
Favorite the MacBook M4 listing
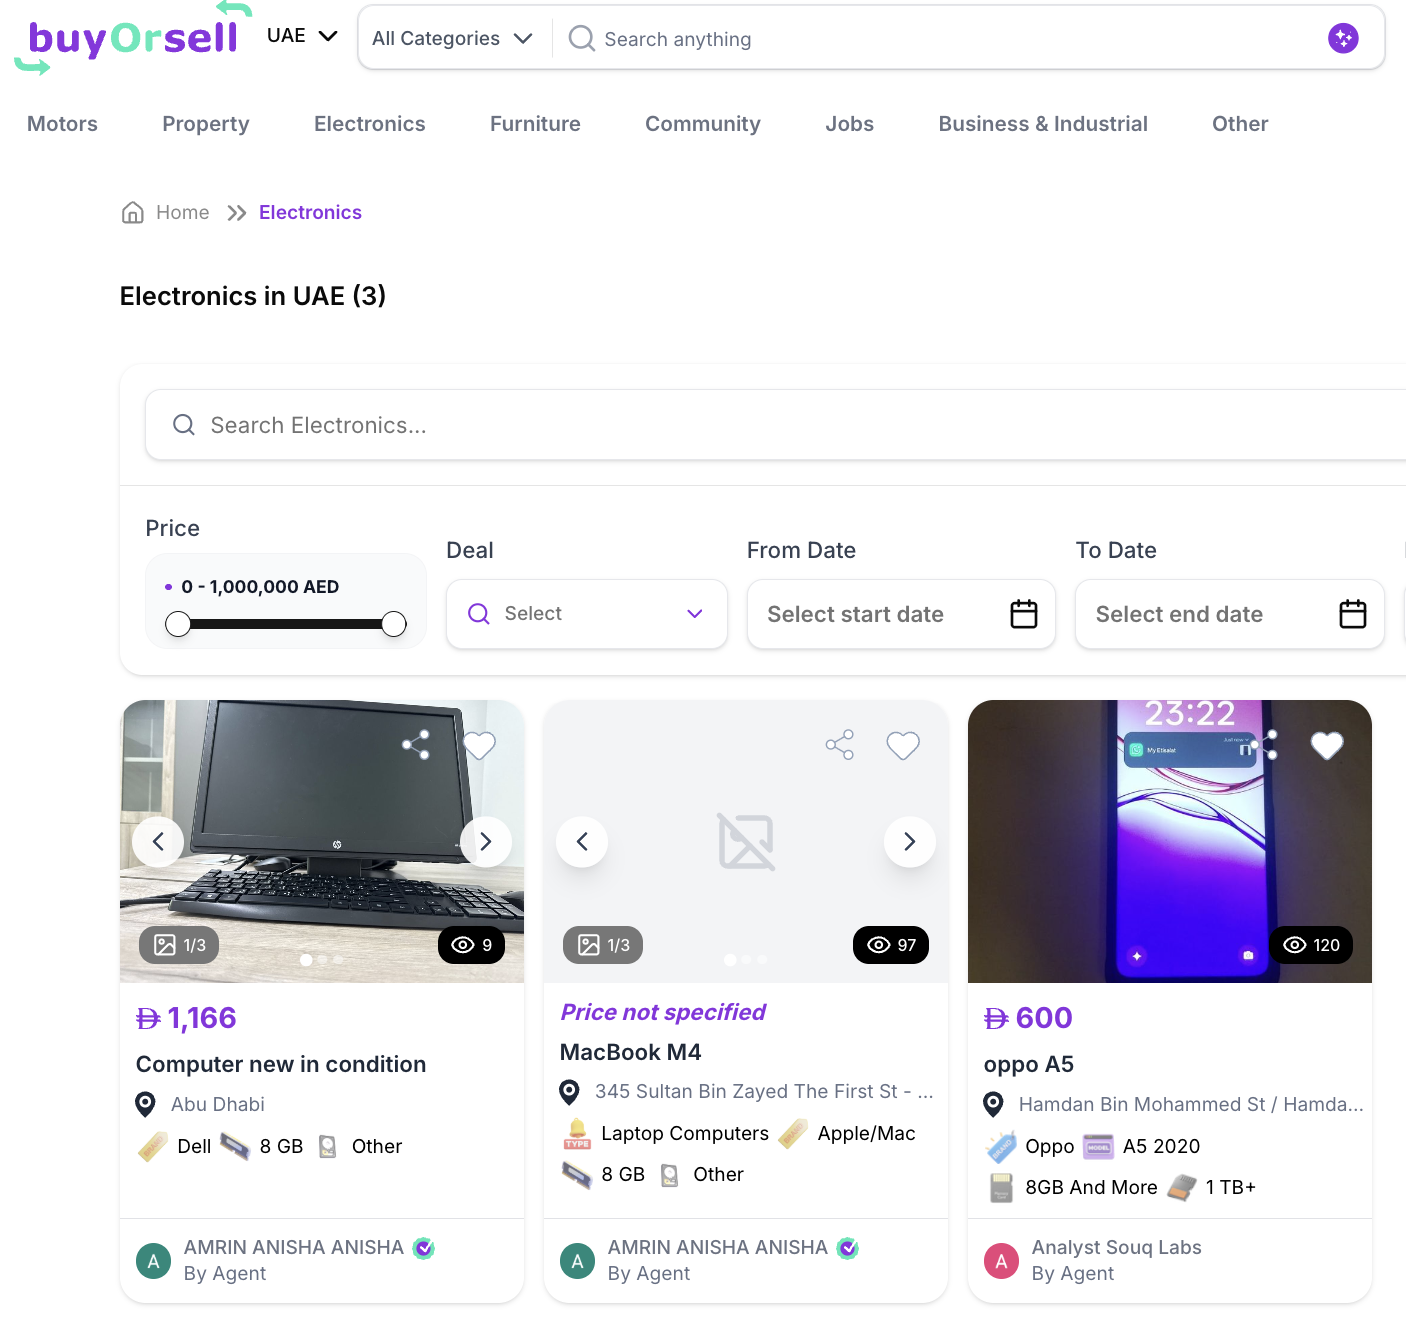[903, 745]
